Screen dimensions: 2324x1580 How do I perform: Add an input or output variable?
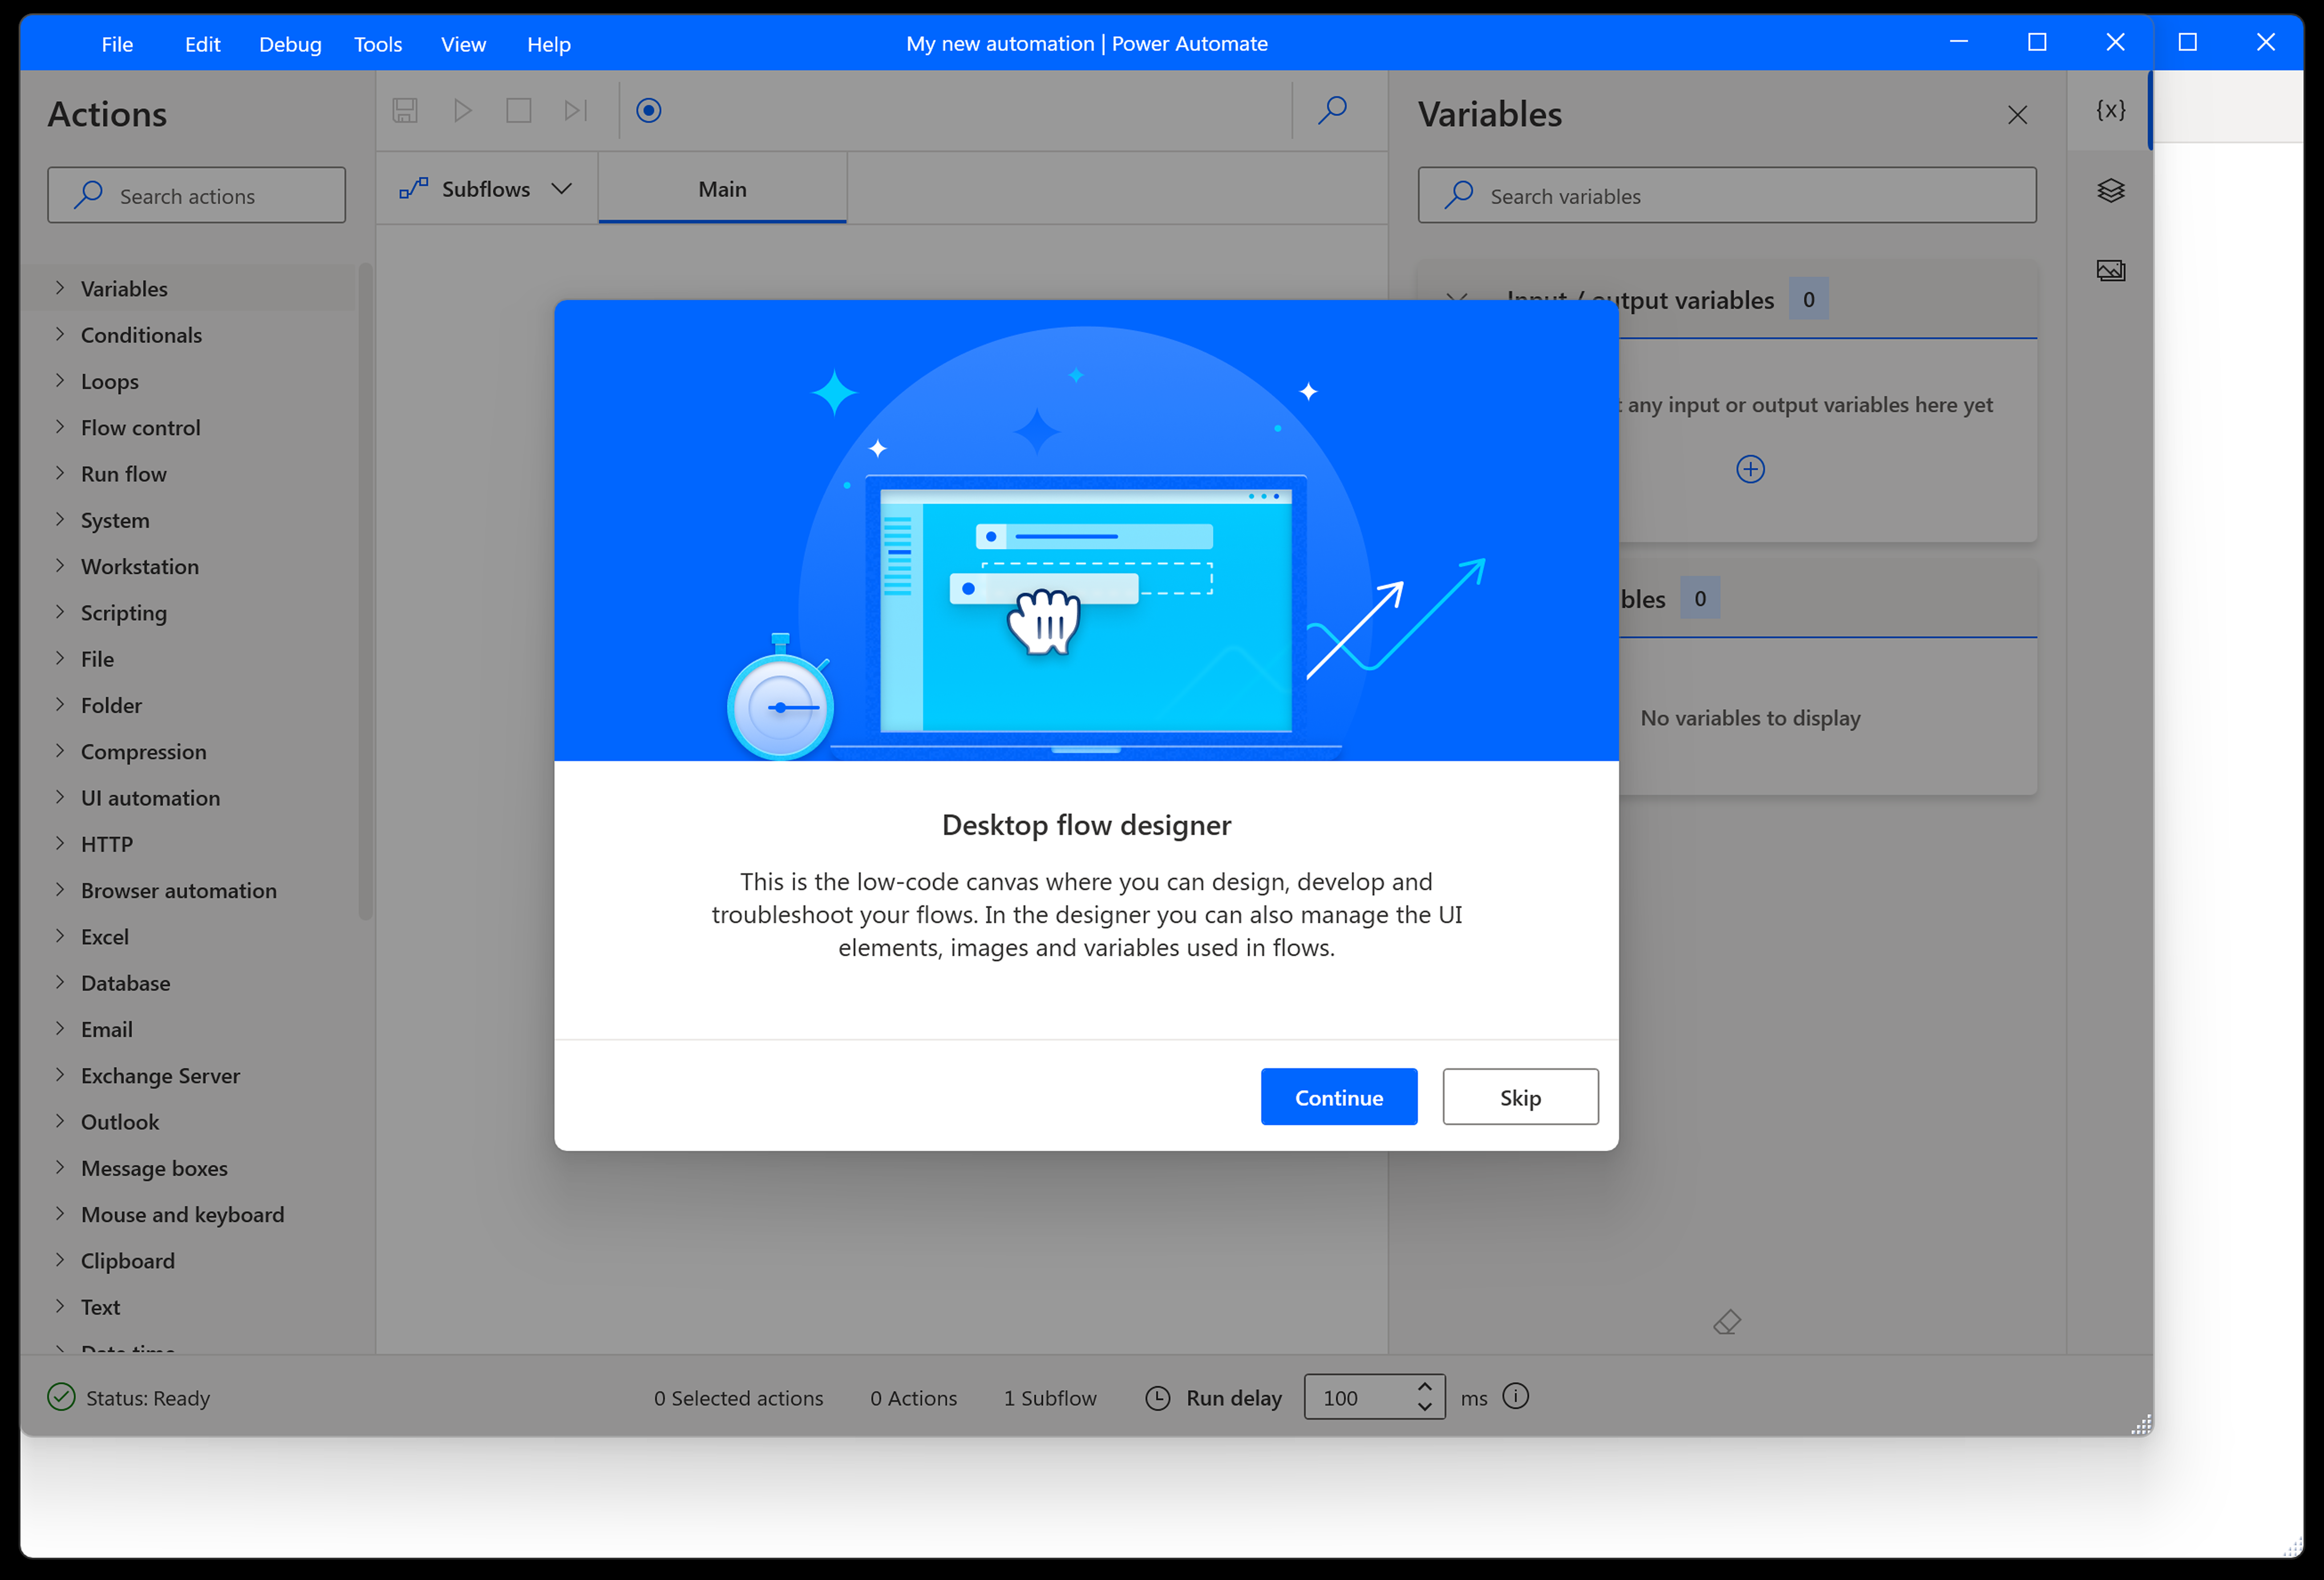click(x=1750, y=469)
